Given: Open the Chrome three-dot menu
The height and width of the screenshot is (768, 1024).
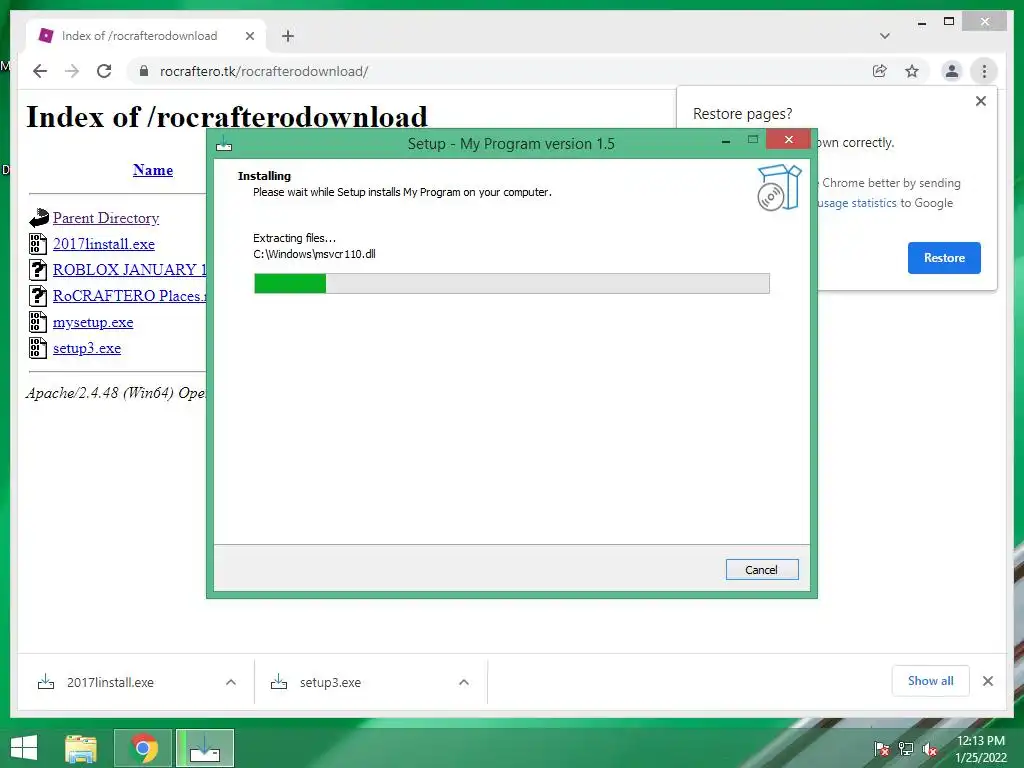Looking at the screenshot, I should pyautogui.click(x=984, y=71).
